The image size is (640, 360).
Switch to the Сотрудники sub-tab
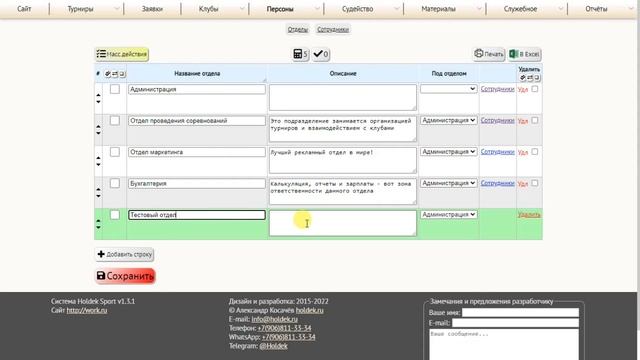tap(333, 29)
